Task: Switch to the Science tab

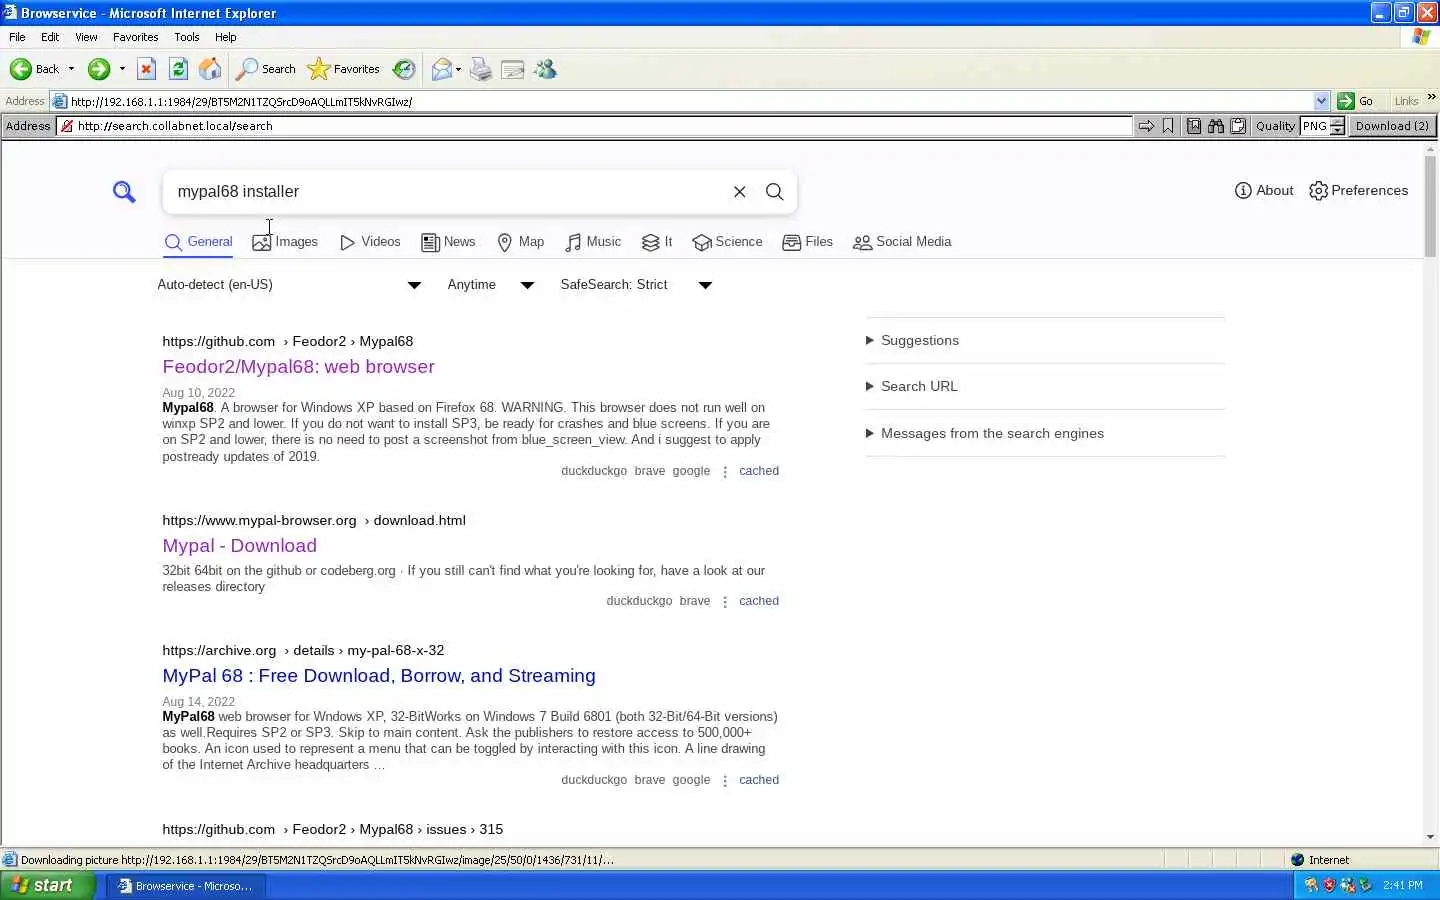Action: 727,242
